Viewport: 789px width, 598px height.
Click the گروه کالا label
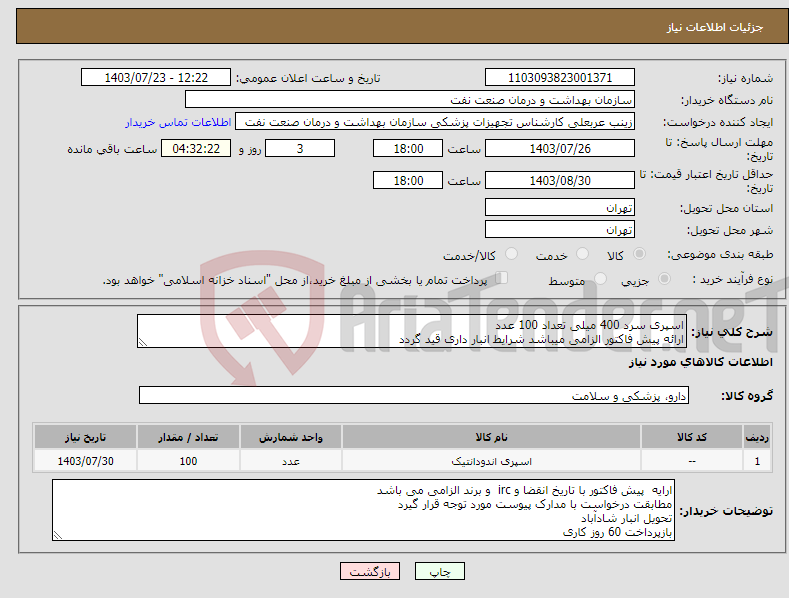[x=747, y=396]
